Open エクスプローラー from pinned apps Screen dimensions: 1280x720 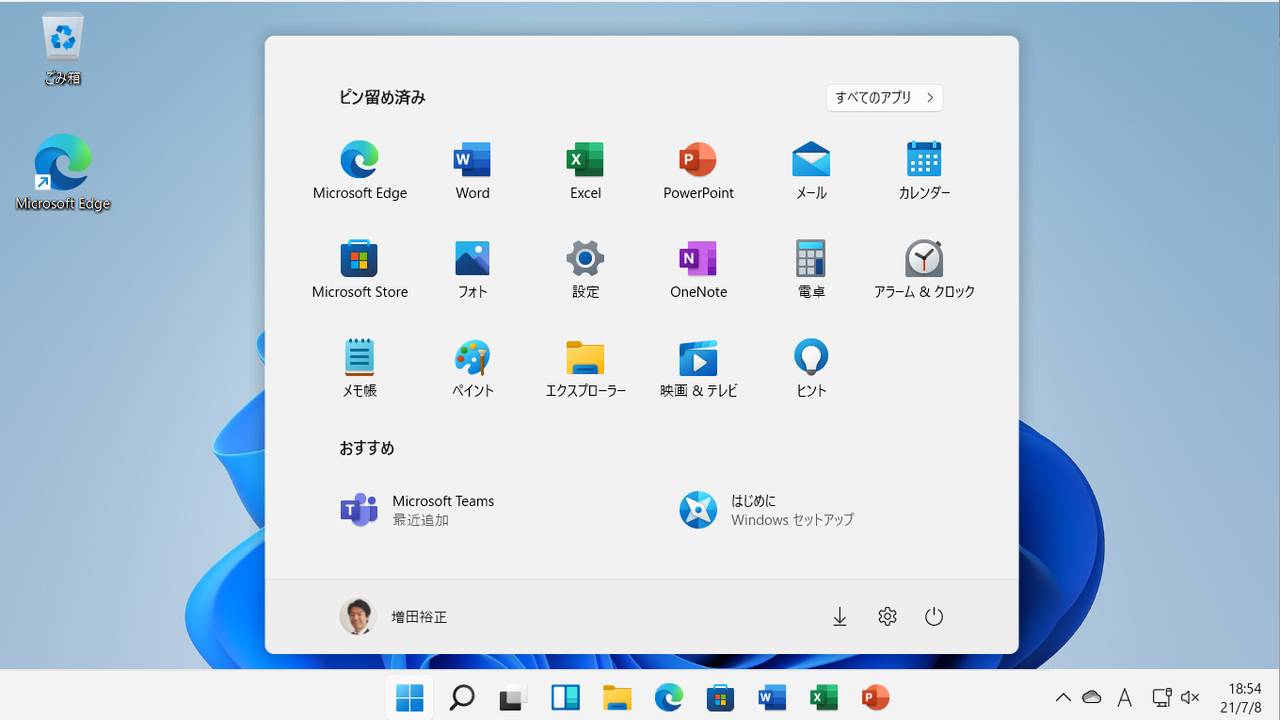[585, 368]
